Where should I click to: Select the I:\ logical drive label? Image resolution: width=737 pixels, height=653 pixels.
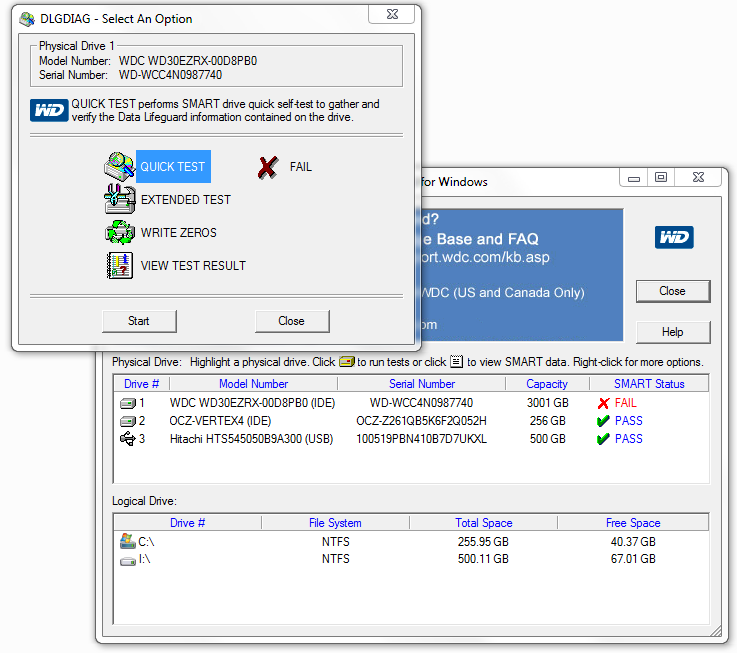[x=144, y=559]
